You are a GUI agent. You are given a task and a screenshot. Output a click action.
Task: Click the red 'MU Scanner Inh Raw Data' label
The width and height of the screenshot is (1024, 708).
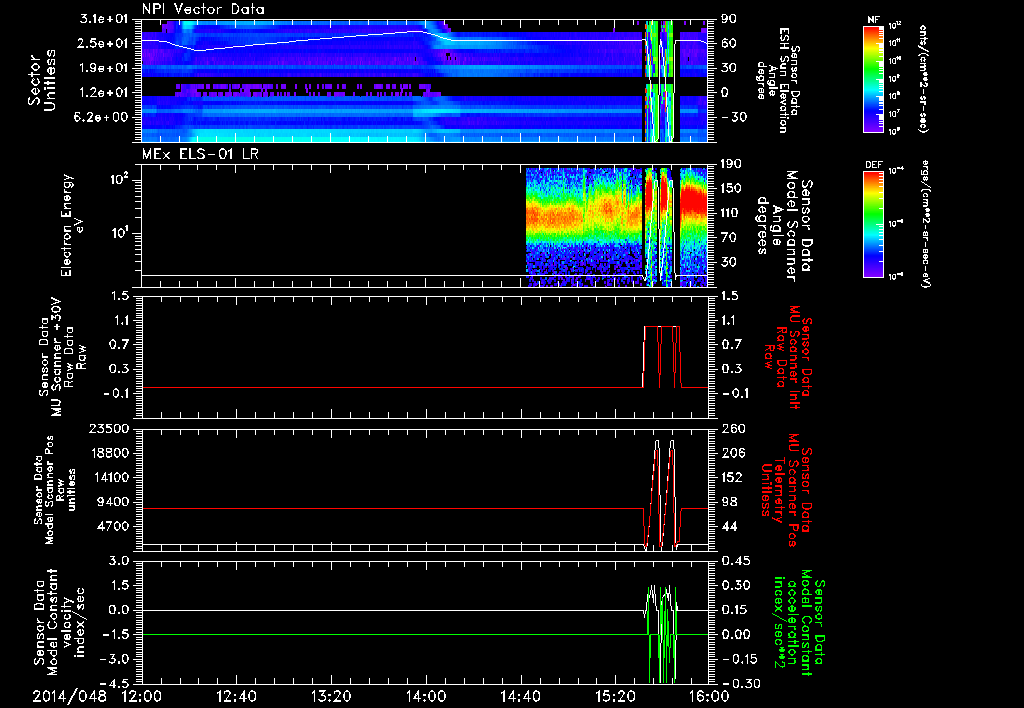[788, 357]
